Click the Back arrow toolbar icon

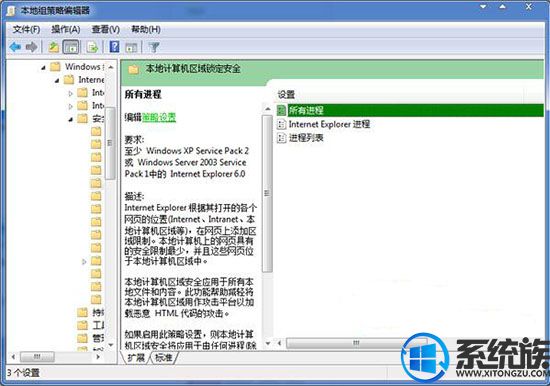coord(15,47)
